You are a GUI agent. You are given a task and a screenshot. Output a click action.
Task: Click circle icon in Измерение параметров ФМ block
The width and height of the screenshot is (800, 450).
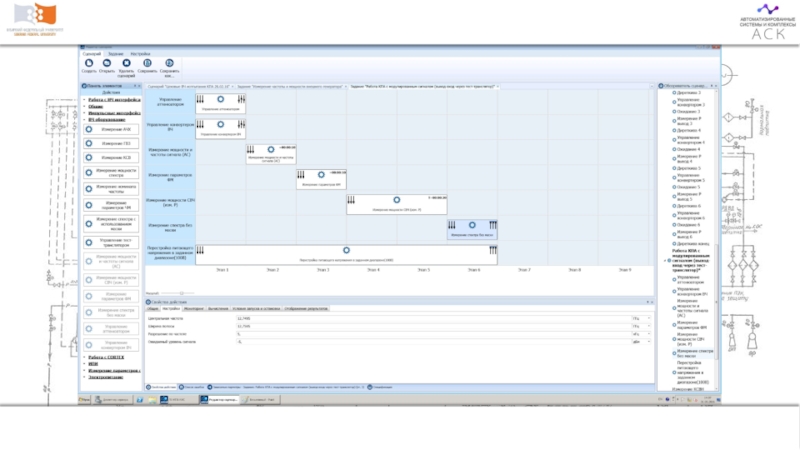click(x=321, y=175)
